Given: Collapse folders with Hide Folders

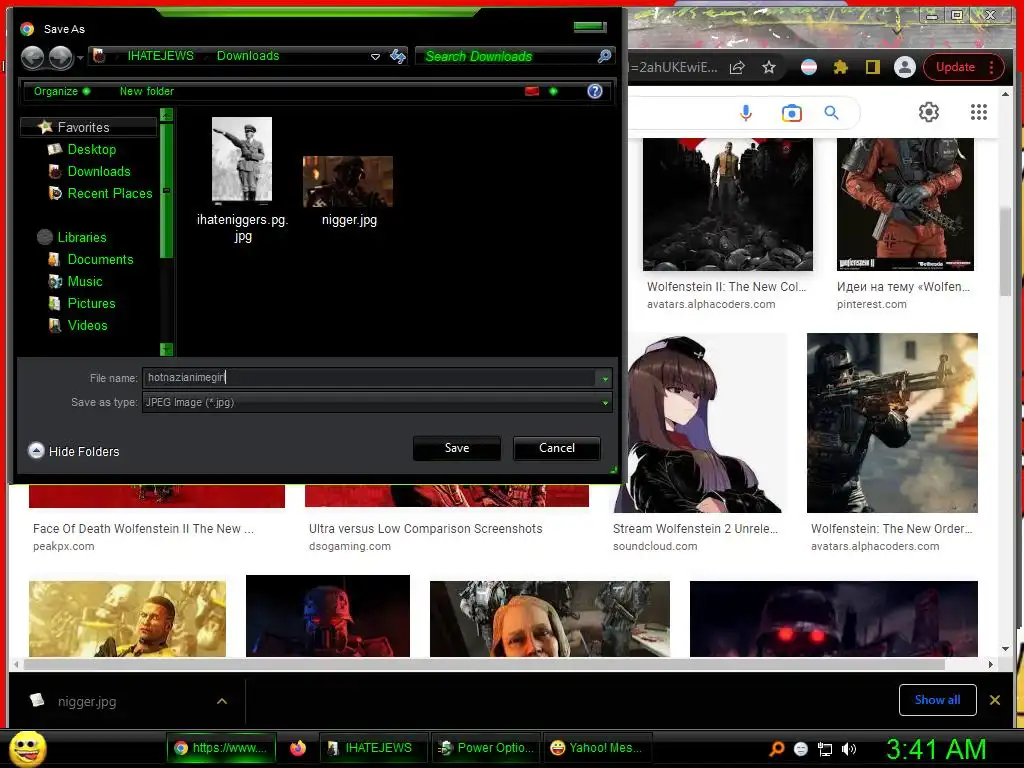Looking at the screenshot, I should 74,451.
